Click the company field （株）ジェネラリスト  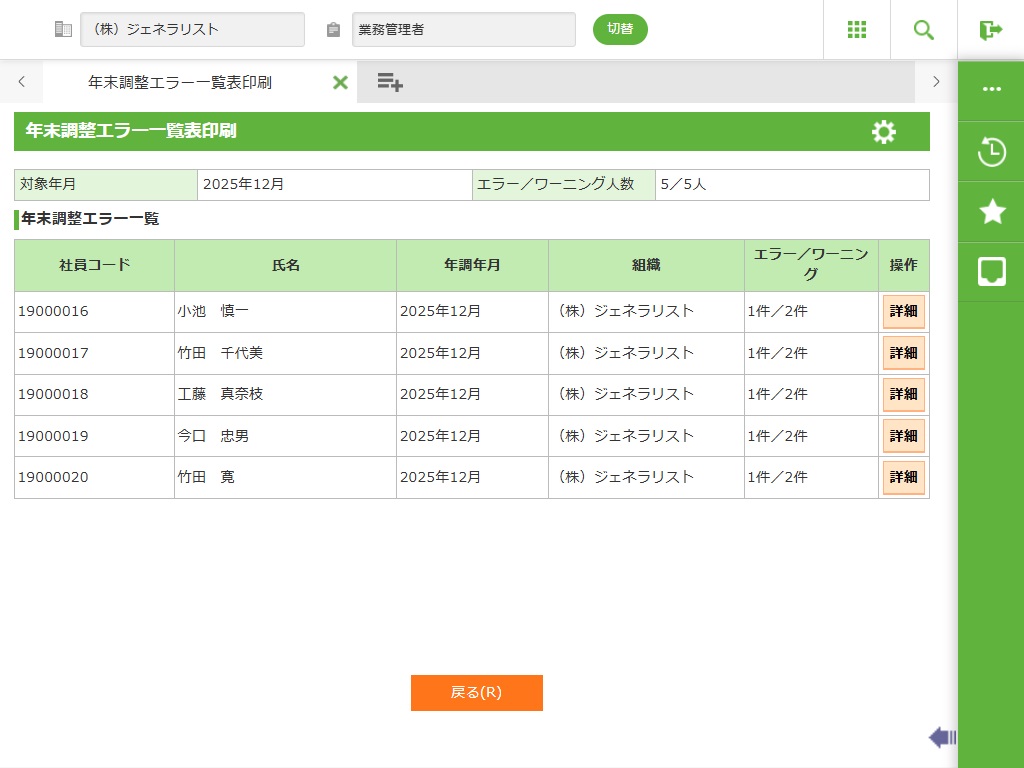click(192, 30)
